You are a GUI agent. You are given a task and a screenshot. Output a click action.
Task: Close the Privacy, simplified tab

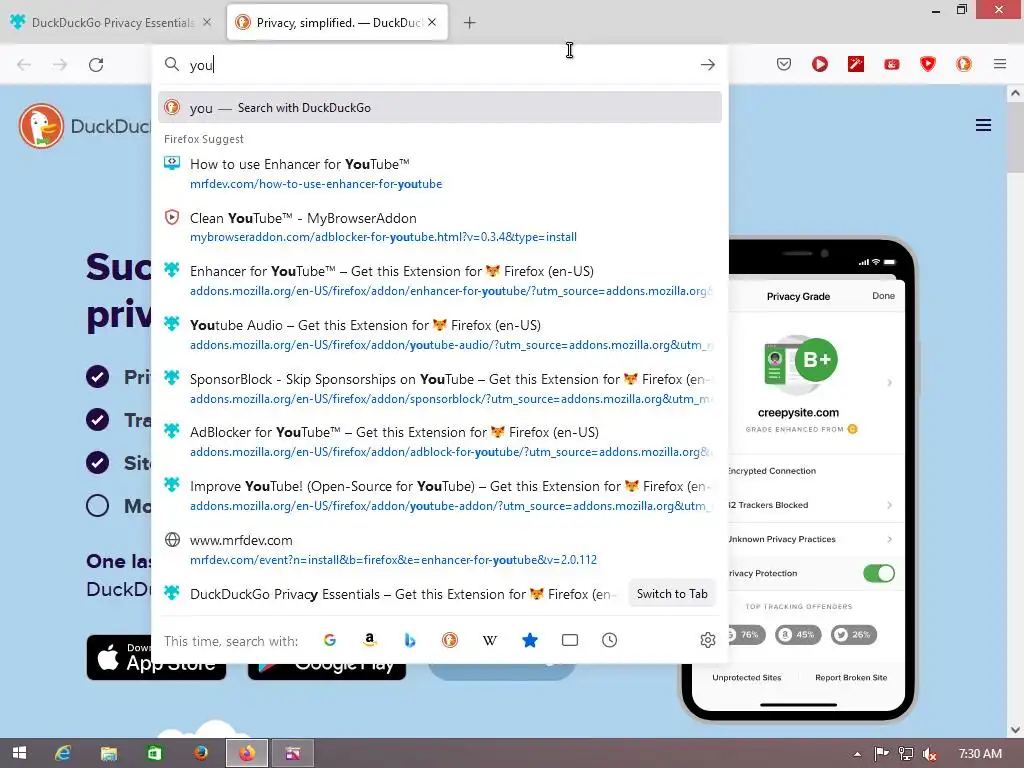[x=432, y=22]
